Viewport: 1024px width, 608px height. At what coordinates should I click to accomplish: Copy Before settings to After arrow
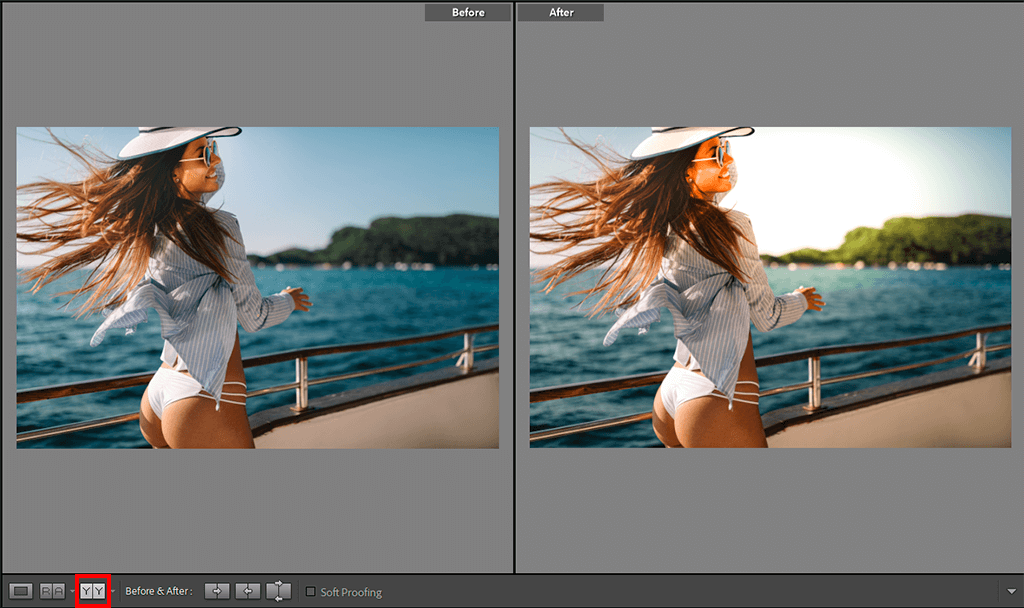[x=217, y=591]
